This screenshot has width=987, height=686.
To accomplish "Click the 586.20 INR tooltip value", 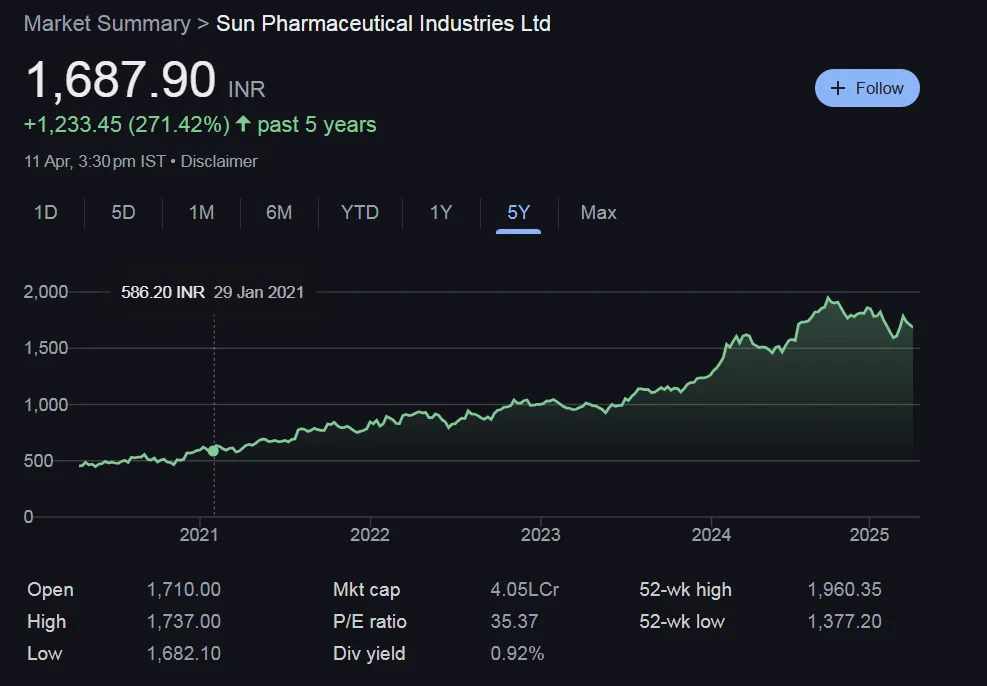I will (162, 292).
